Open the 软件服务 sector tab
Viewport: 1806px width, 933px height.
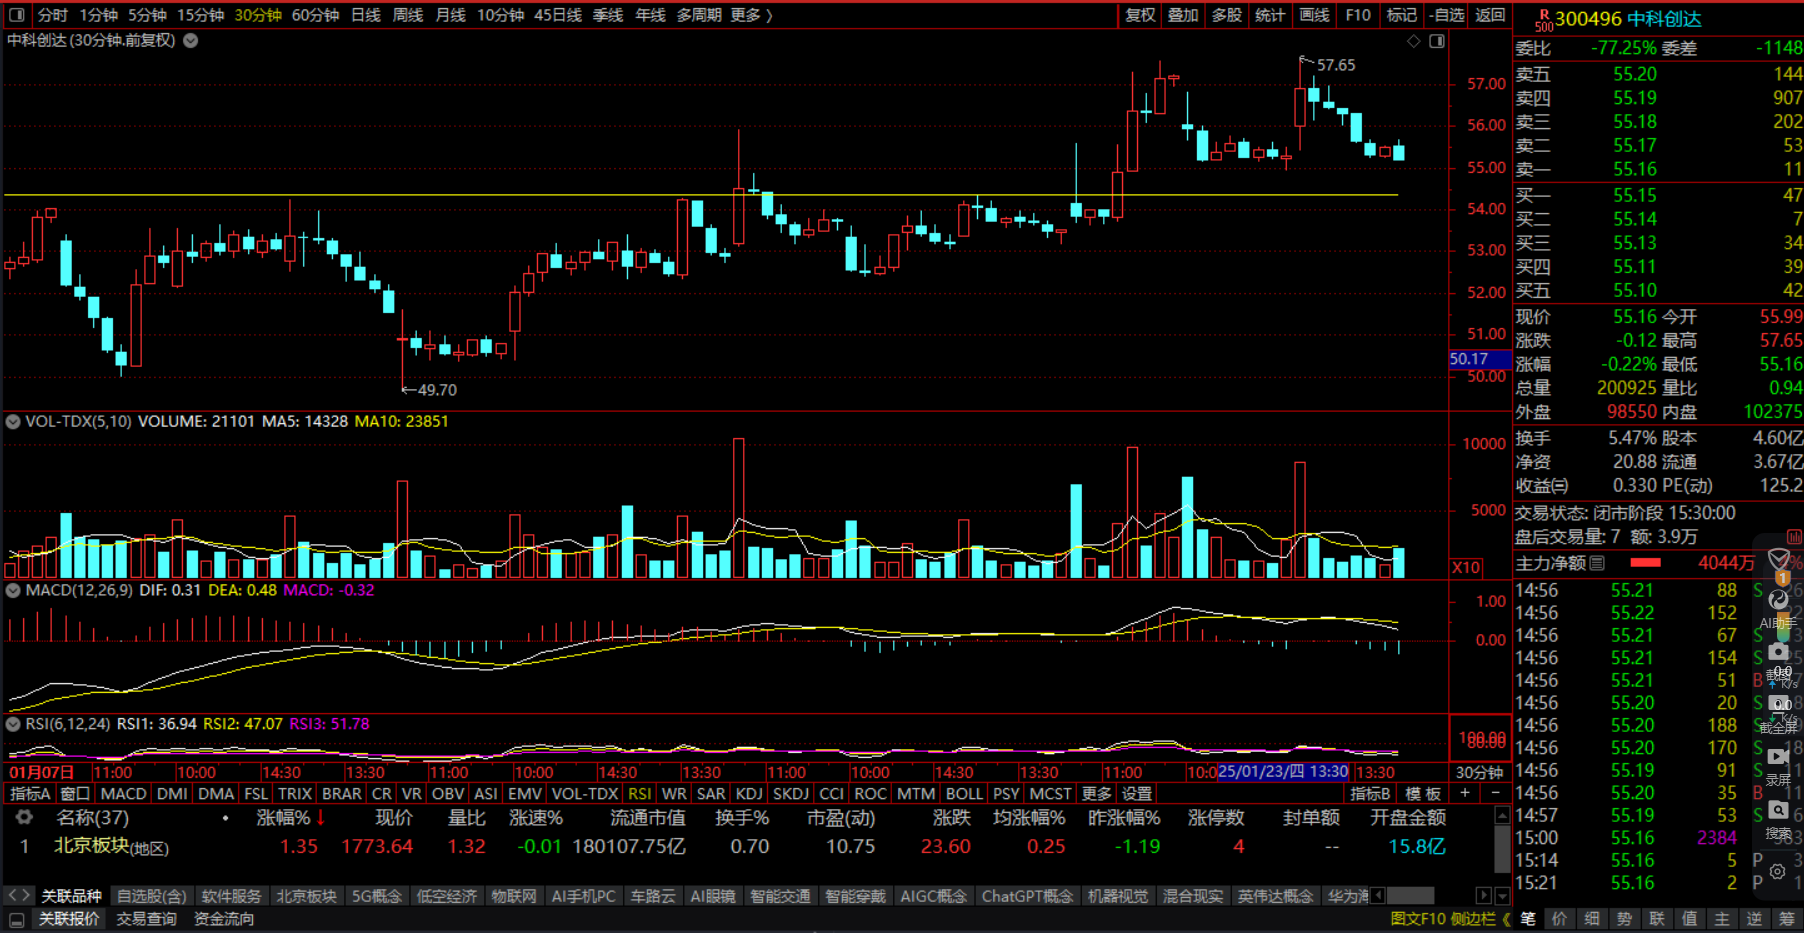tap(231, 896)
